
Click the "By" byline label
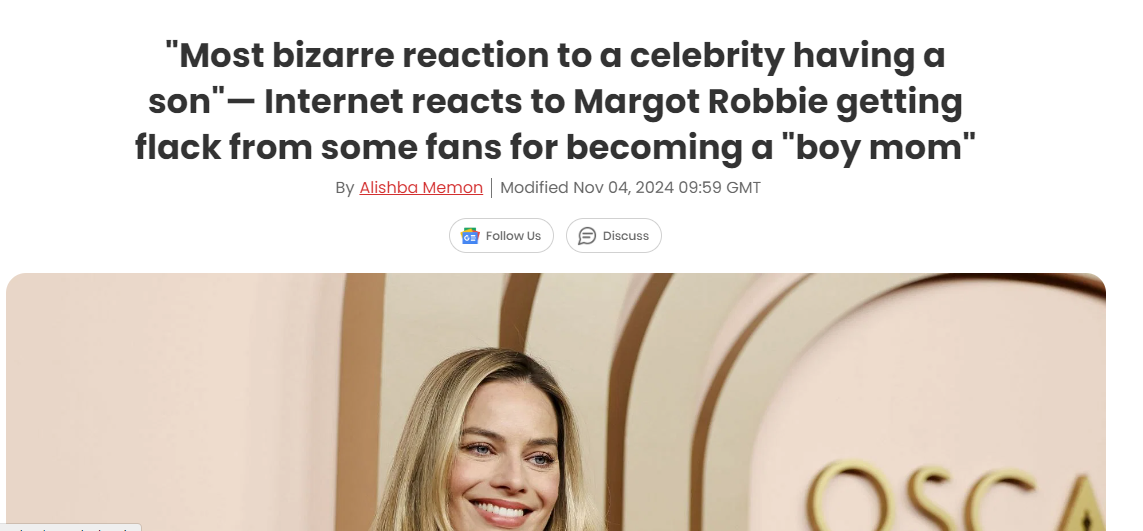[345, 187]
